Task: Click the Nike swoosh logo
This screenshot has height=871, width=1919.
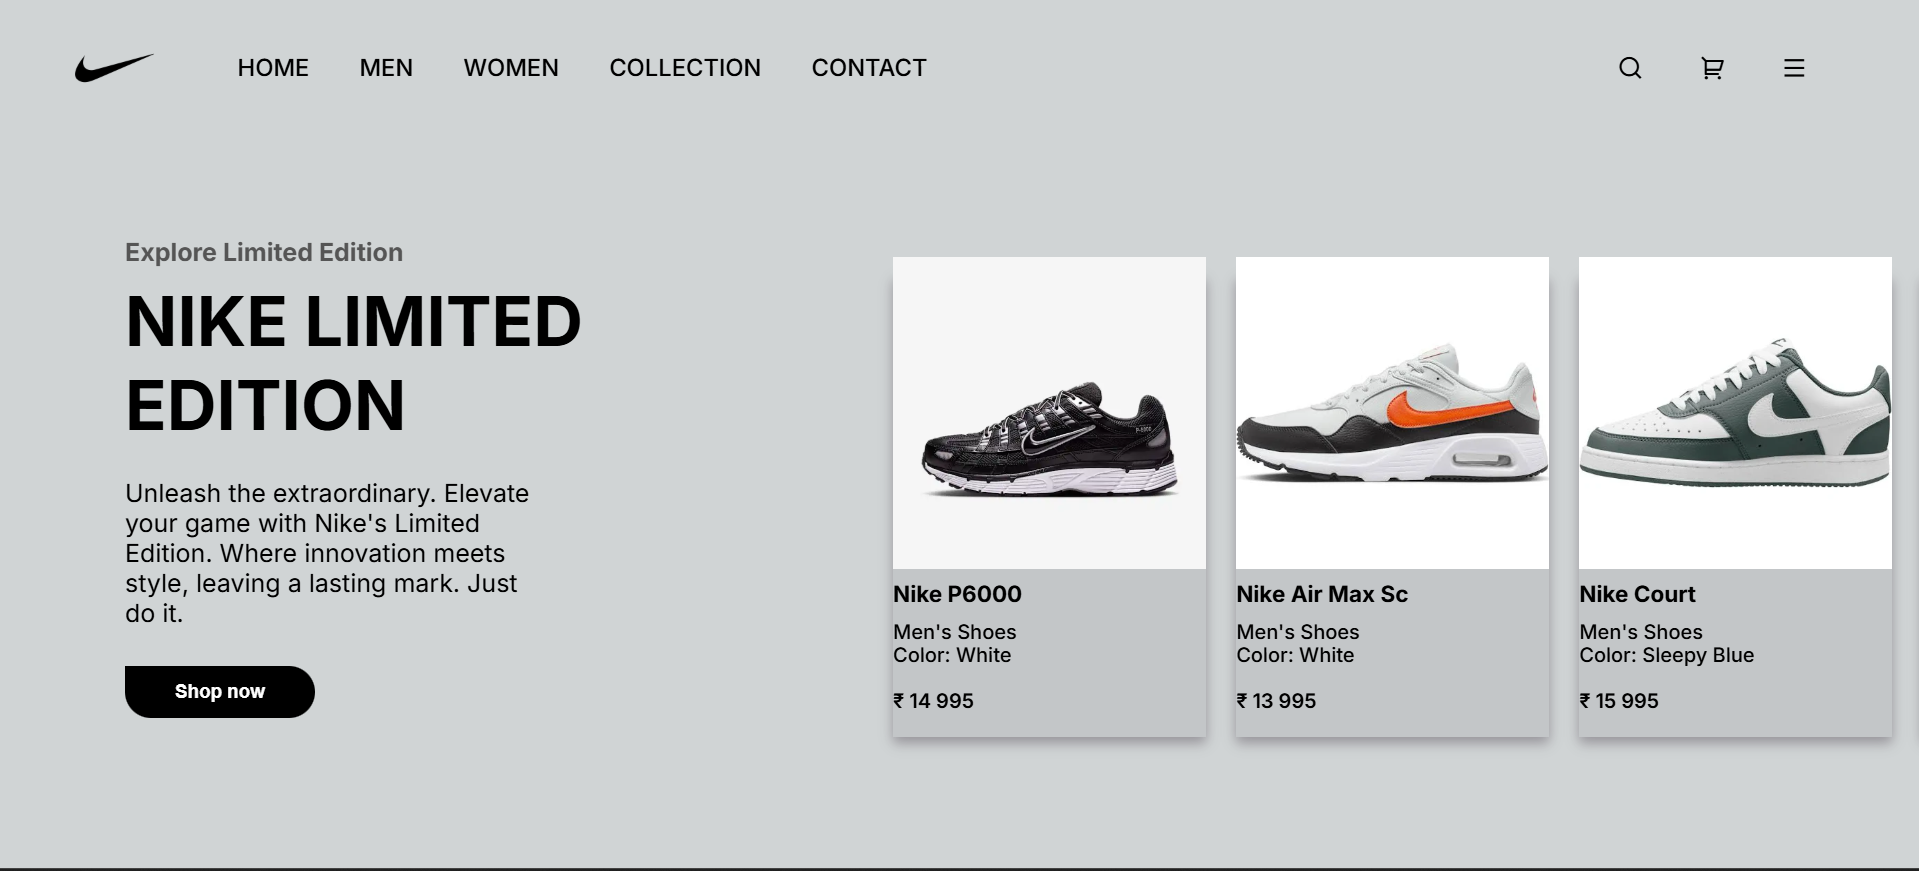Action: point(113,68)
